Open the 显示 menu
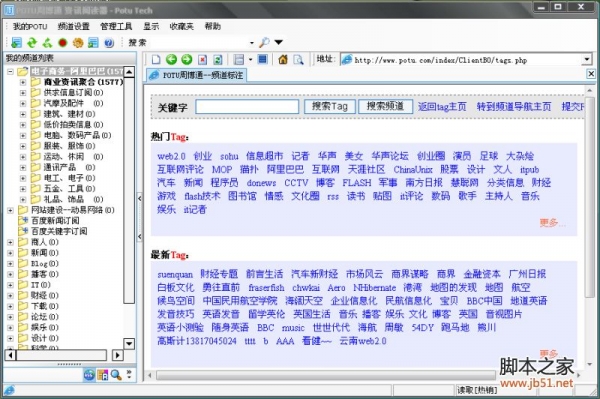The height and width of the screenshot is (399, 600). point(151,26)
